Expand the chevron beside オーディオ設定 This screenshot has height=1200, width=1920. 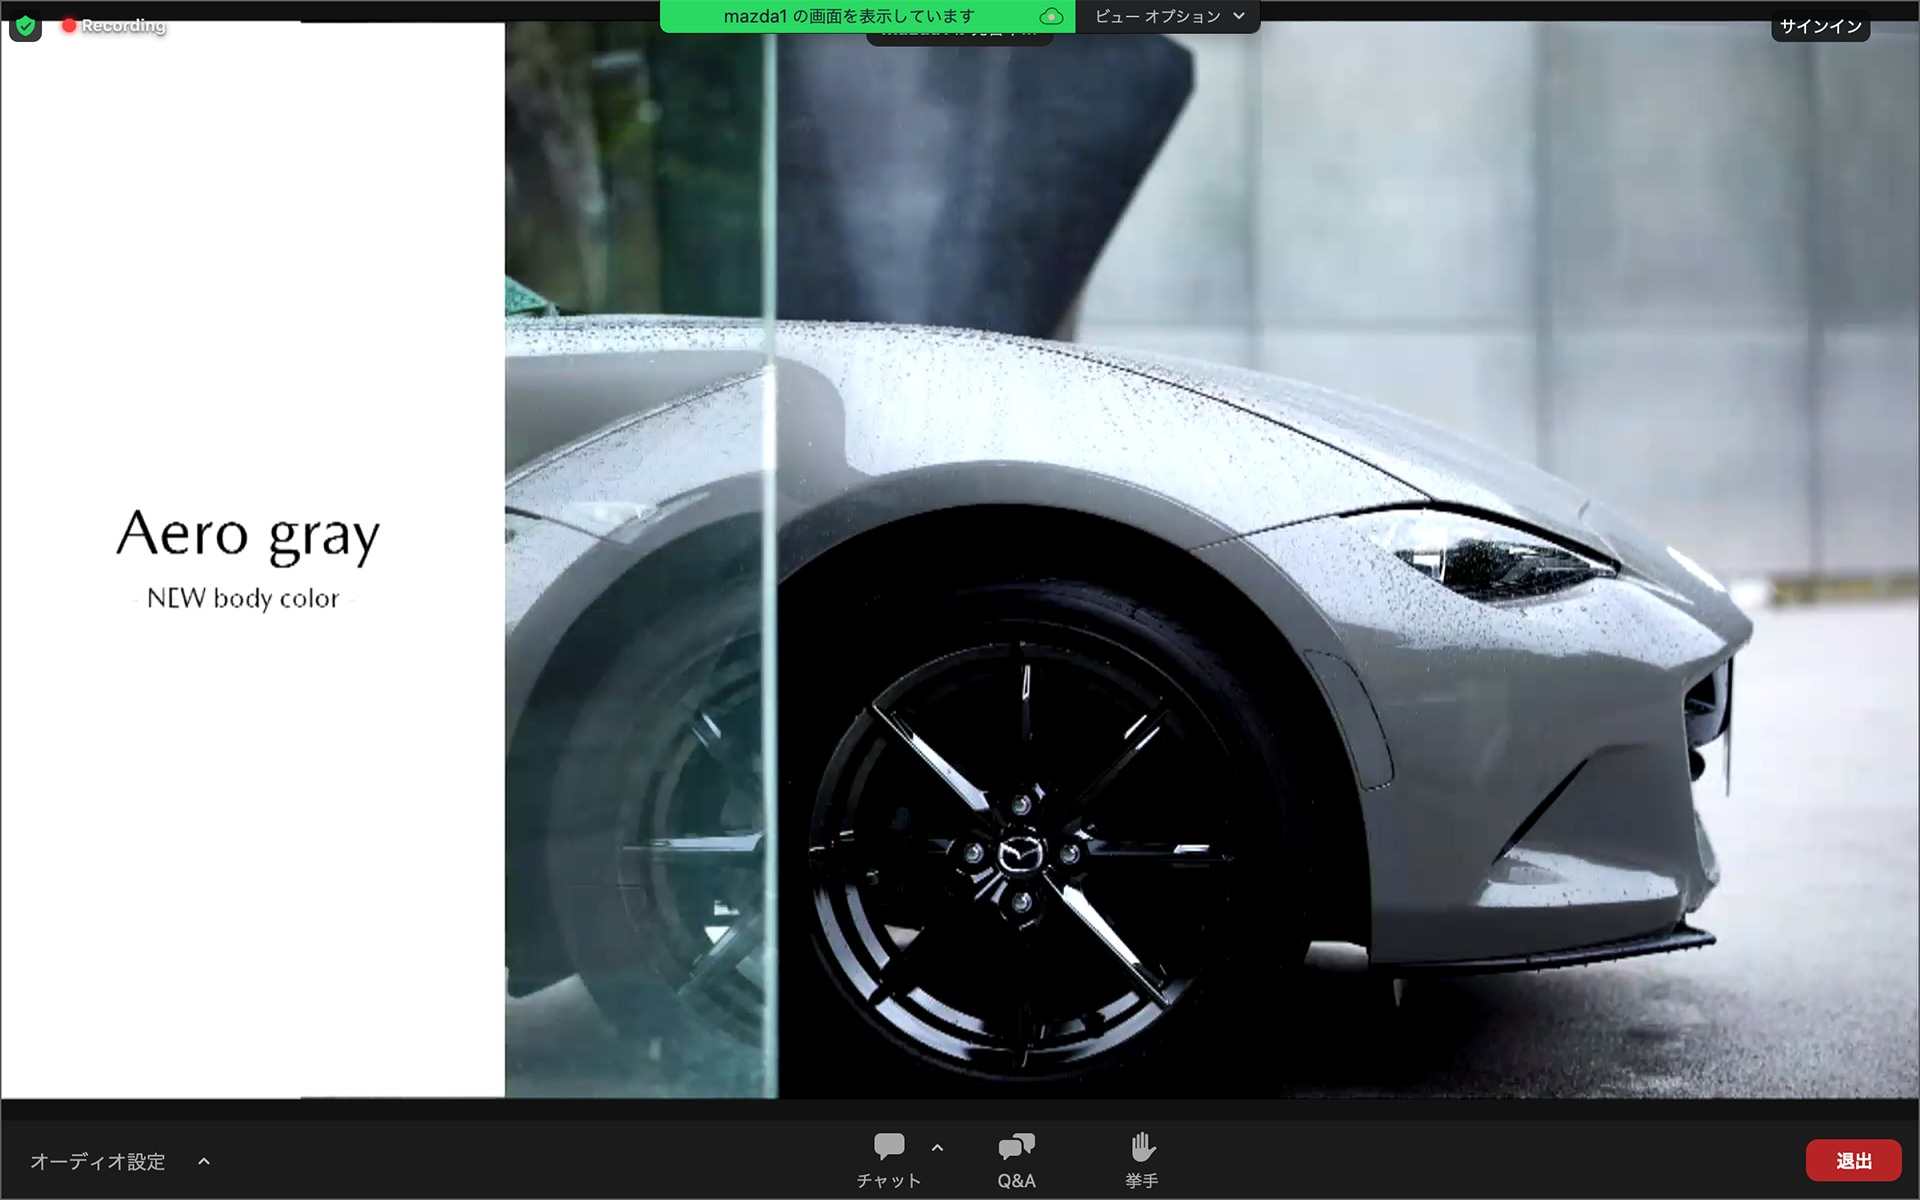(x=204, y=1161)
